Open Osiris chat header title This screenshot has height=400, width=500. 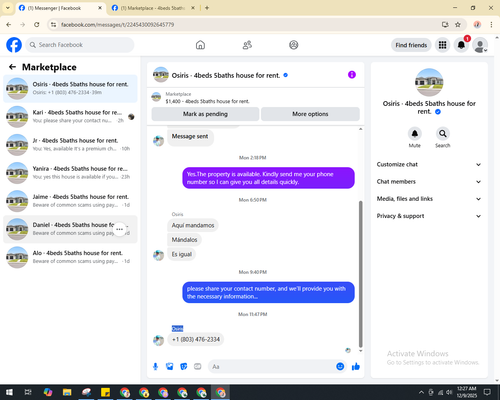[x=225, y=76]
